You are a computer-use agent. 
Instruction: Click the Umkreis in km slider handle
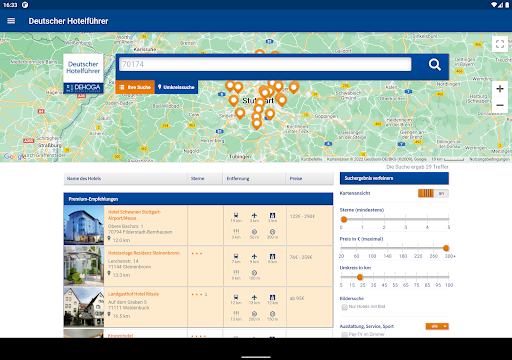coord(360,277)
